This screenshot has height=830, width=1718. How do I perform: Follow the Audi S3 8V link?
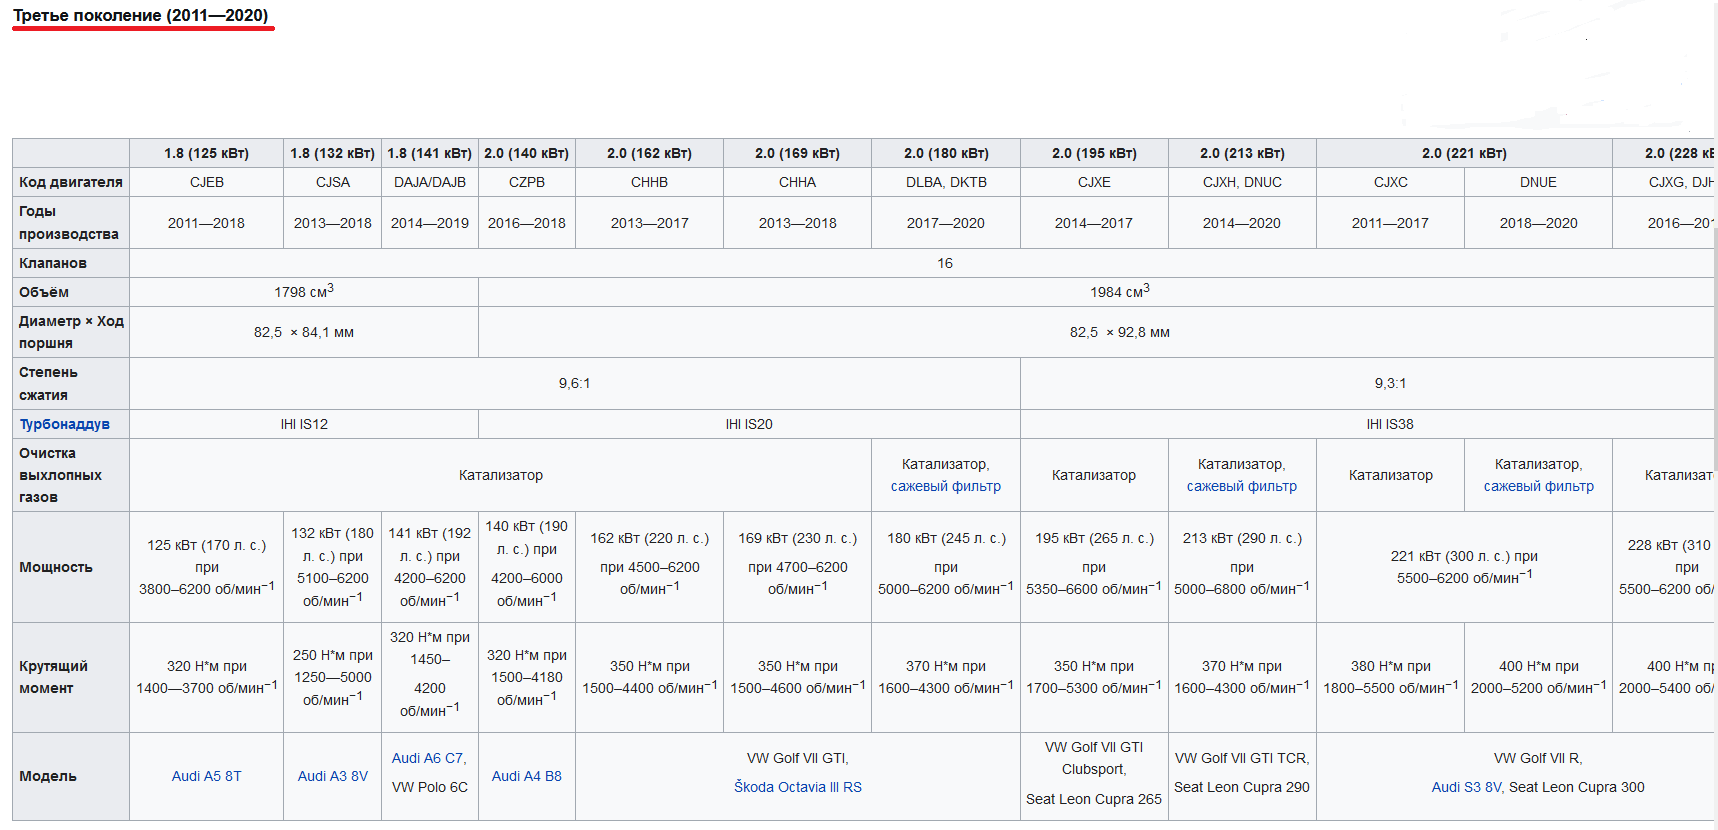click(1466, 787)
